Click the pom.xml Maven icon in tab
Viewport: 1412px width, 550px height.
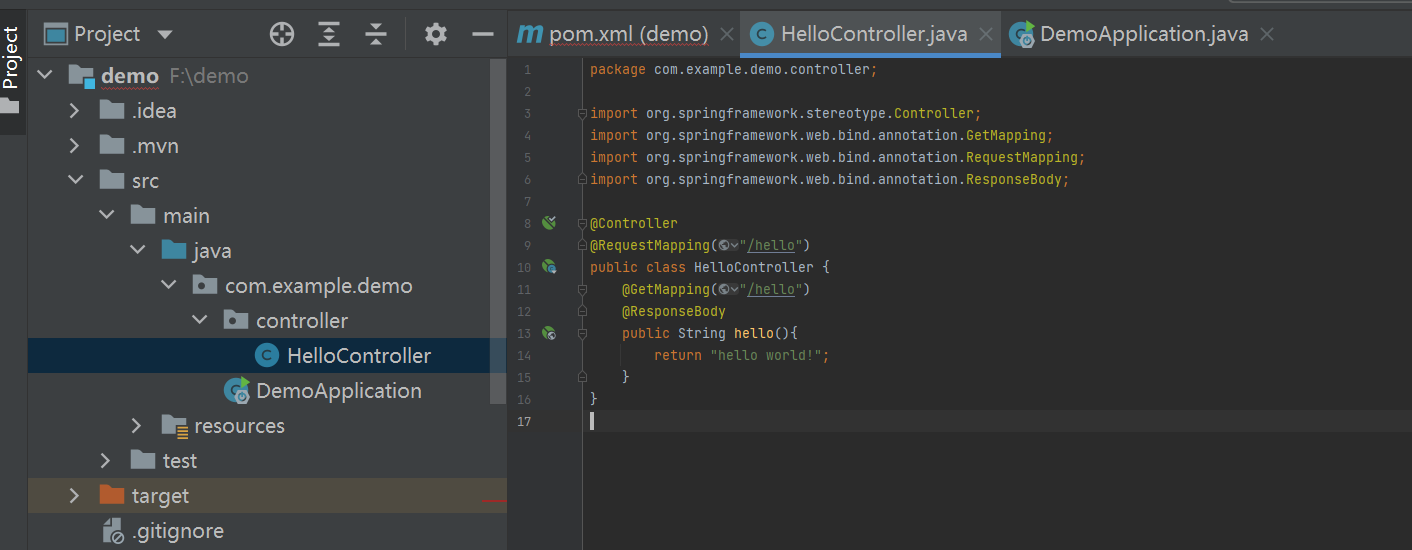coord(529,35)
